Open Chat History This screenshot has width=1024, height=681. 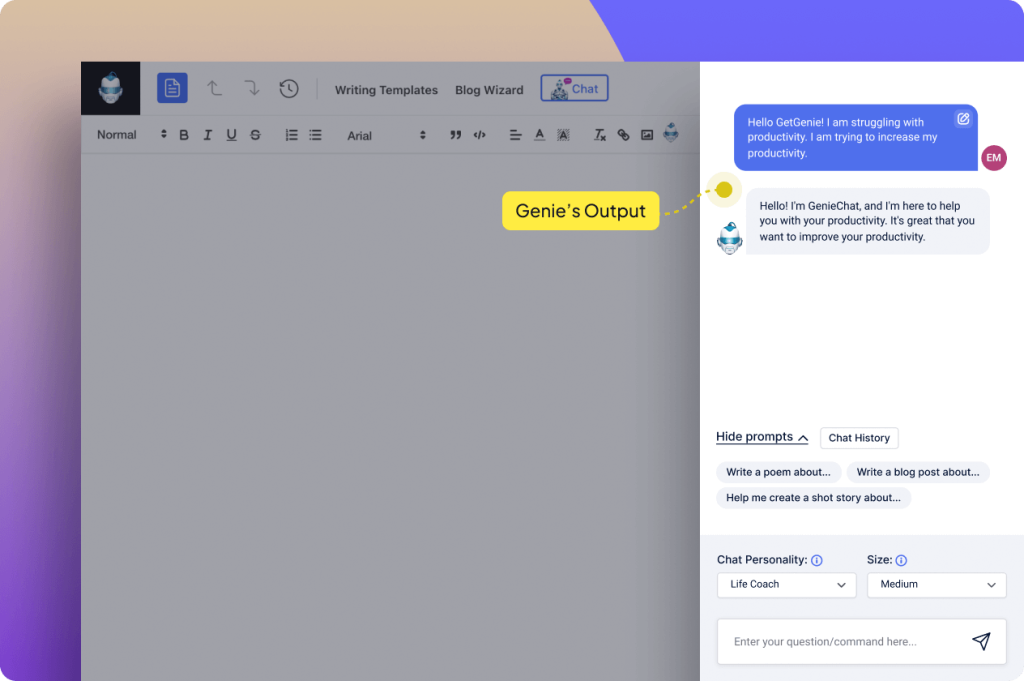[859, 438]
